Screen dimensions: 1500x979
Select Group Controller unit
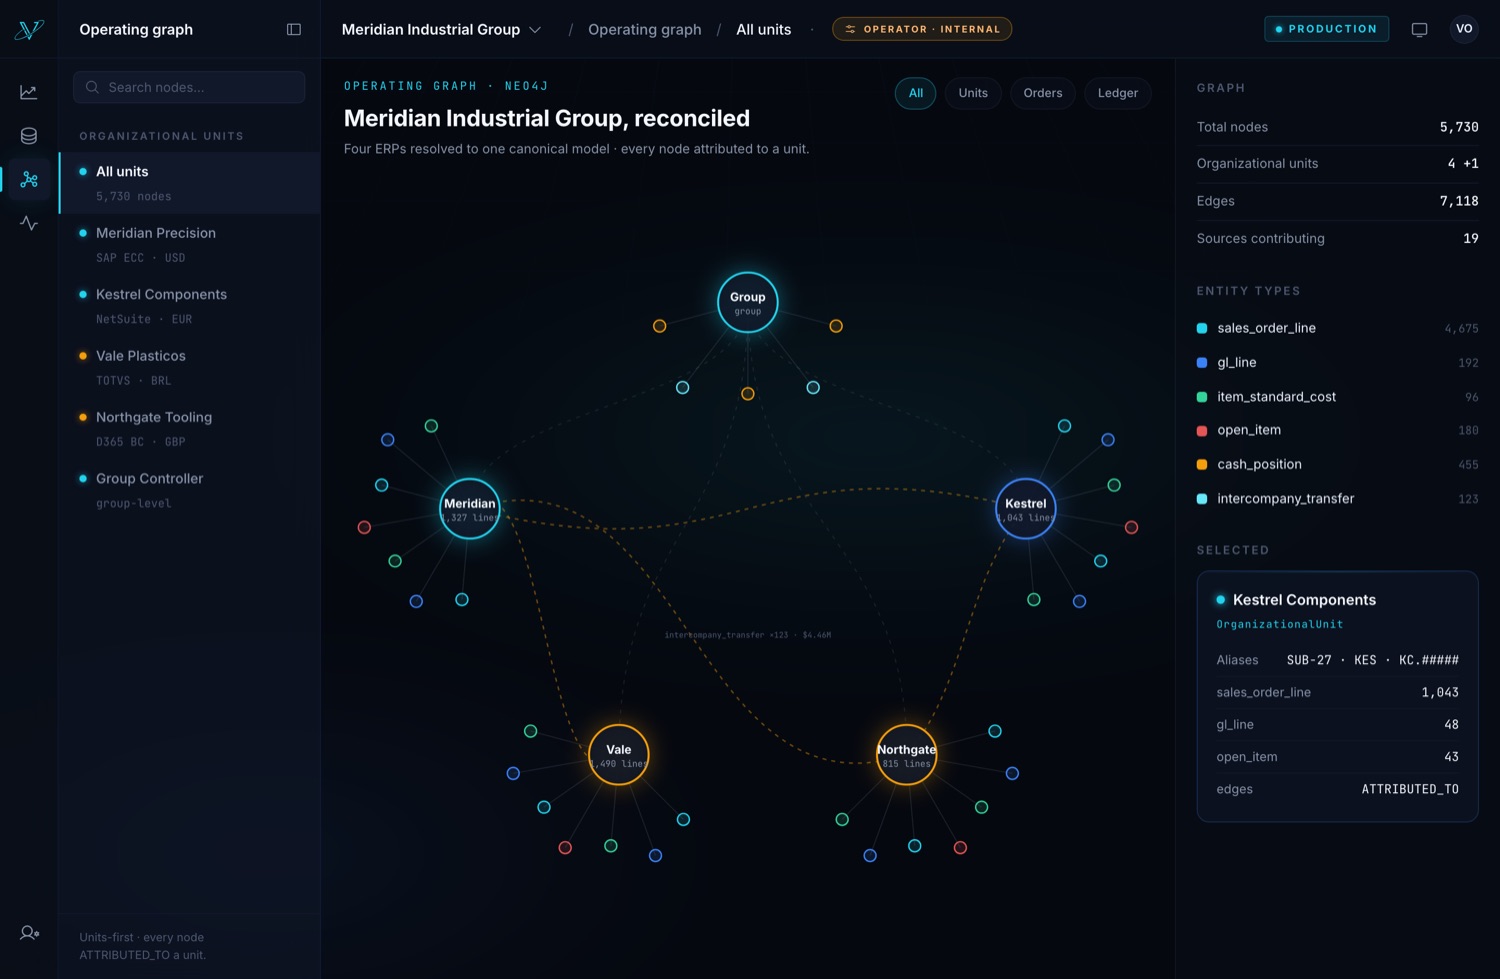(190, 490)
